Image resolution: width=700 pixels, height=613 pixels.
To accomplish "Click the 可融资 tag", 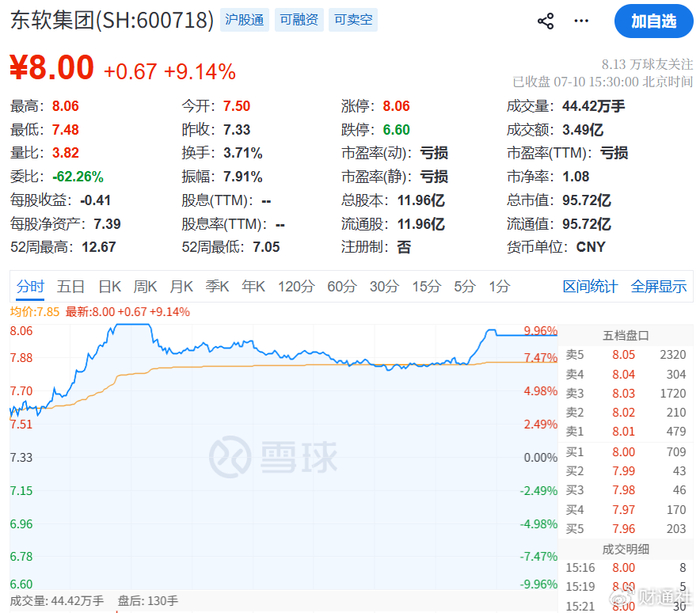I will tap(299, 20).
